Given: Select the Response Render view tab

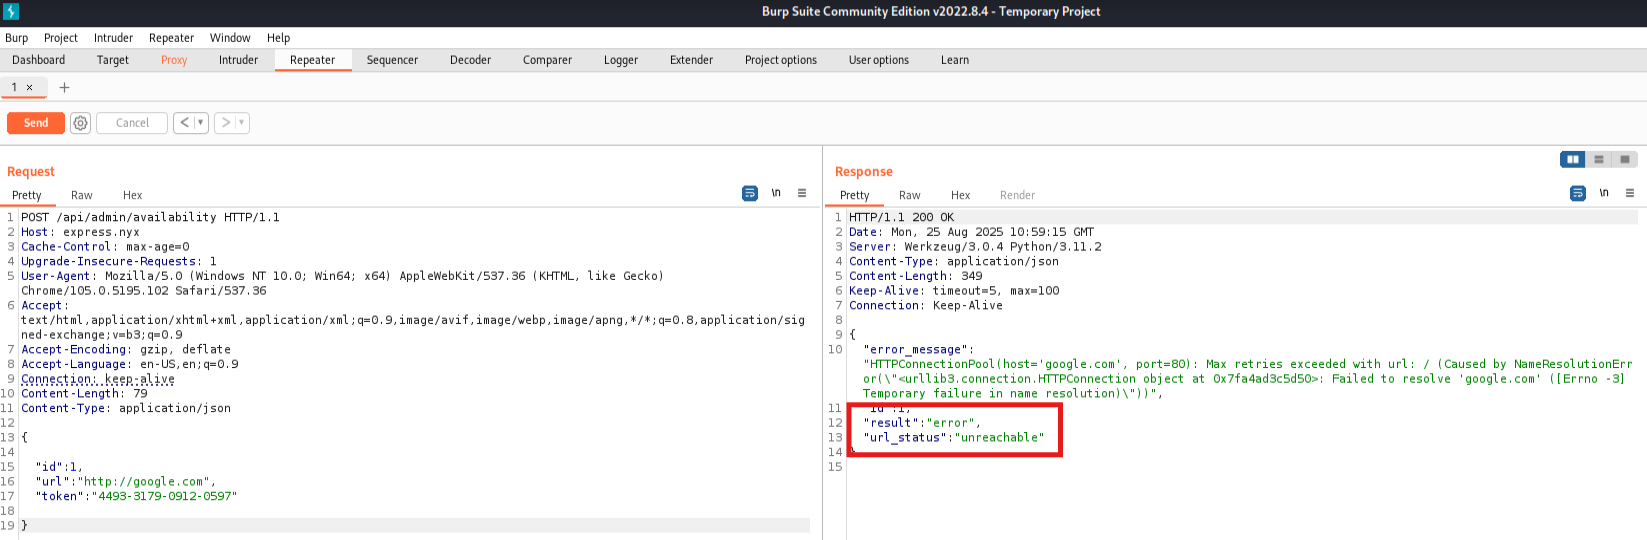Looking at the screenshot, I should click(x=1017, y=195).
